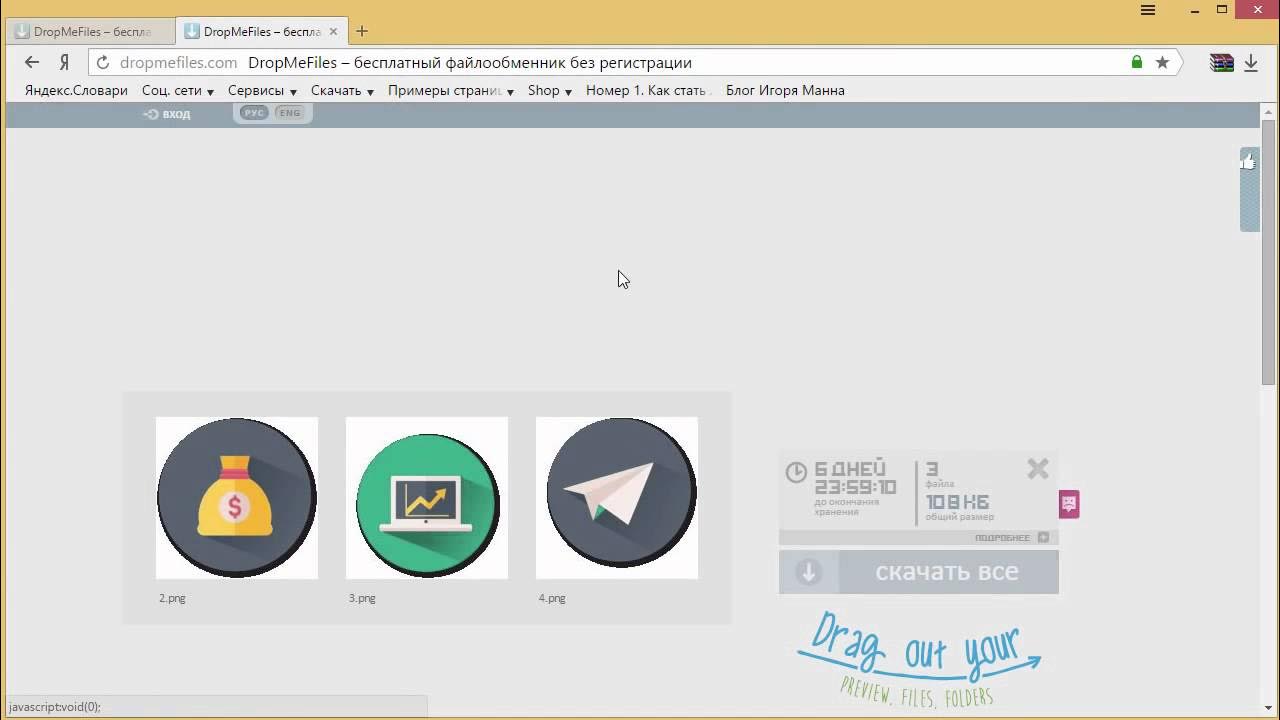1280x720 pixels.
Task: Reload the page with the refresh icon
Action: pos(102,62)
